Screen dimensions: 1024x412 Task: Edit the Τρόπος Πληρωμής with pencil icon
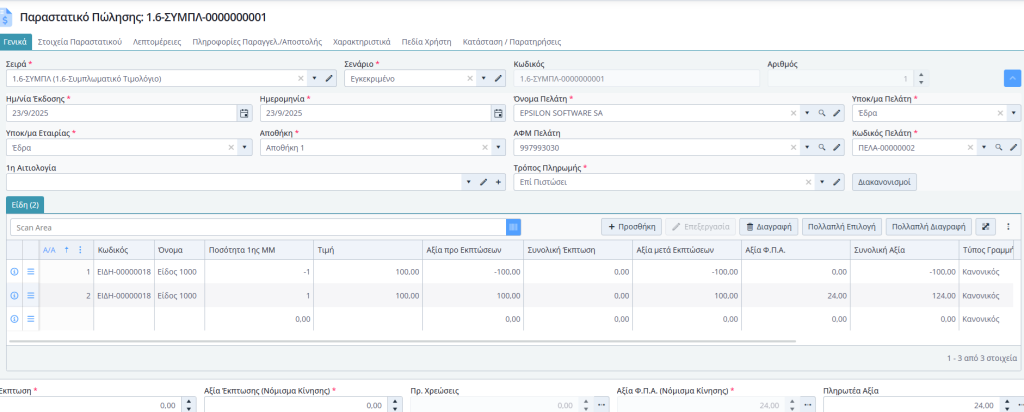click(836, 182)
